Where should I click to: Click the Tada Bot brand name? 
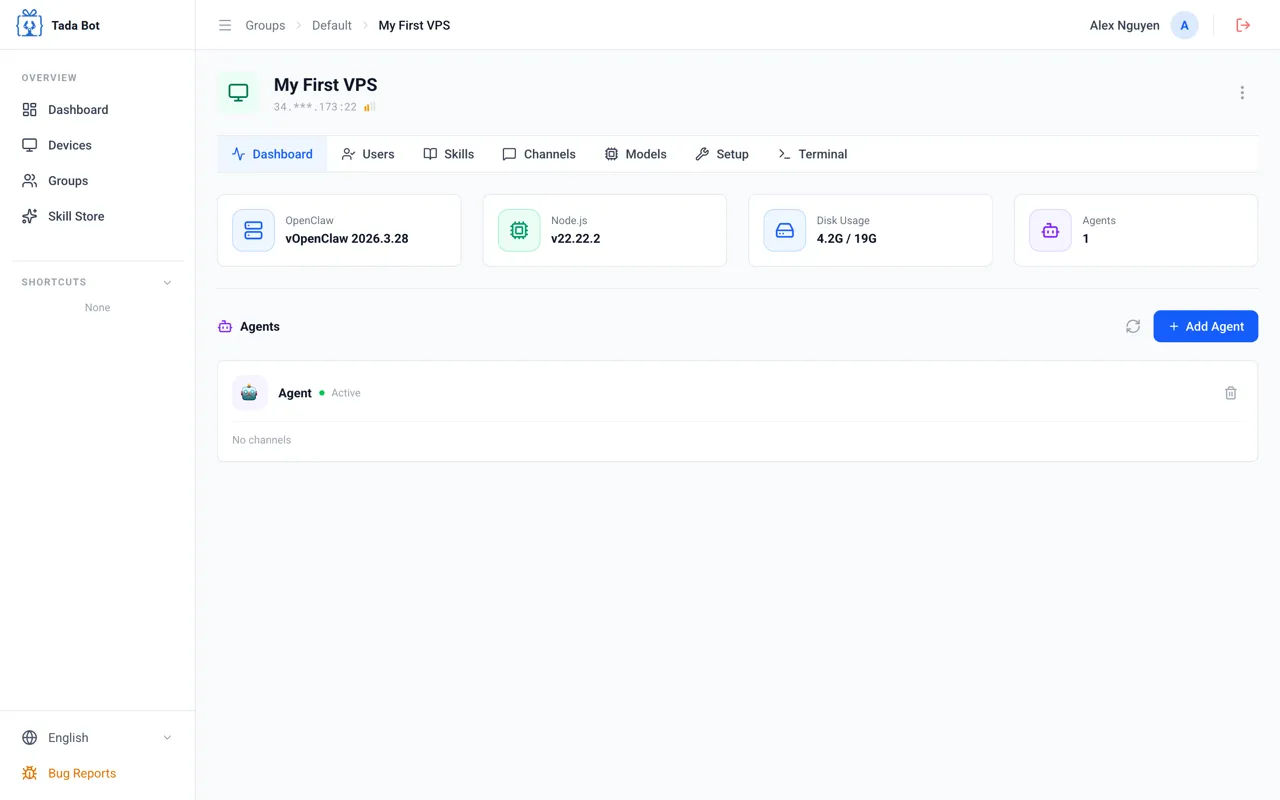click(76, 25)
